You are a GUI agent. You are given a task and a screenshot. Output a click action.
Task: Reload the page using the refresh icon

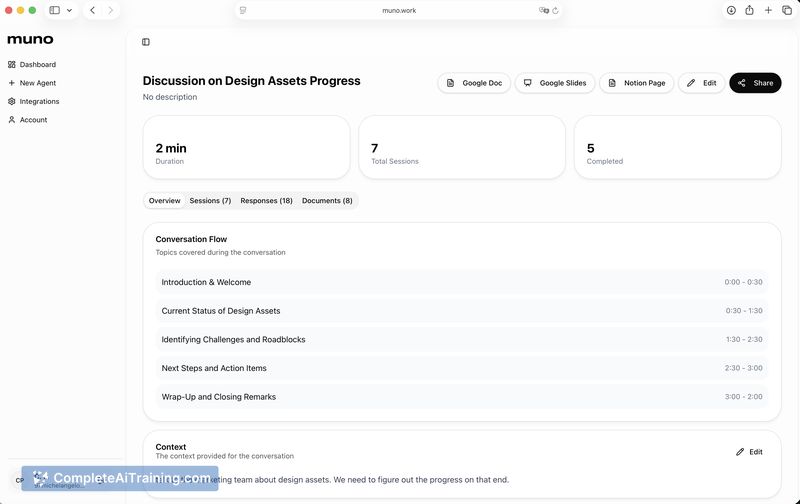click(556, 10)
